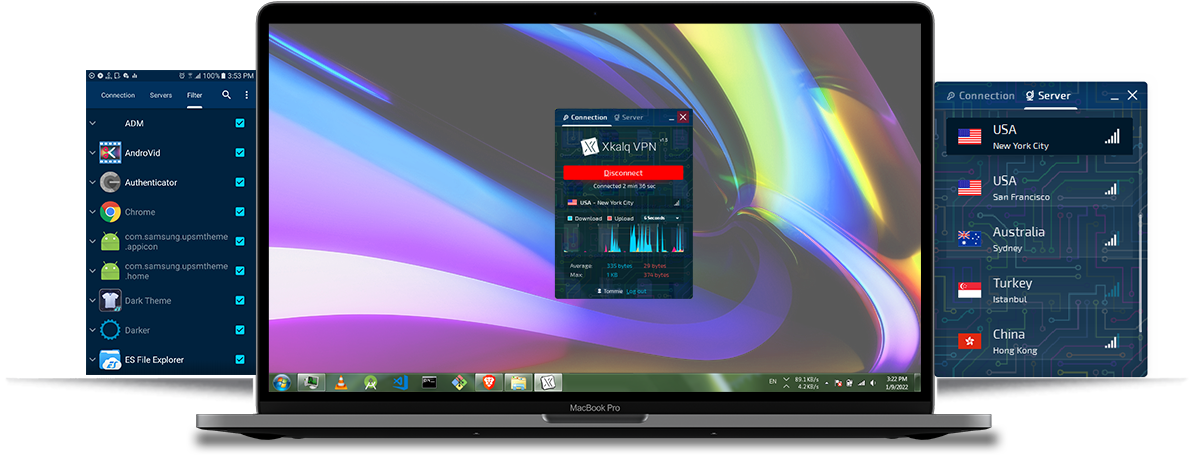Open the command prompt taskbar icon
Image resolution: width=1190 pixels, height=459 pixels.
tap(430, 382)
